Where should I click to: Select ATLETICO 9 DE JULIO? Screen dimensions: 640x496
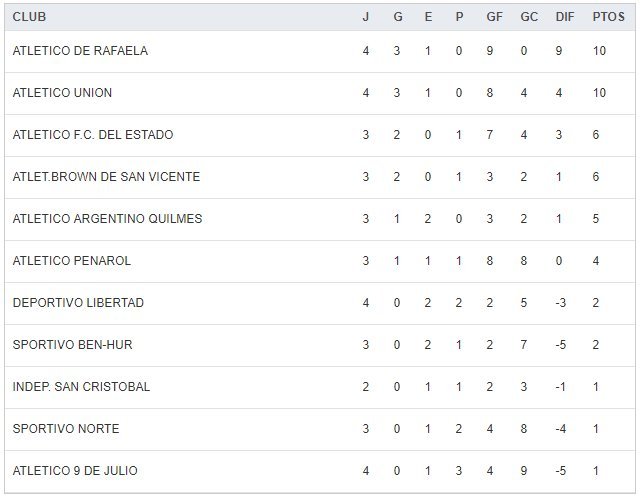point(75,471)
